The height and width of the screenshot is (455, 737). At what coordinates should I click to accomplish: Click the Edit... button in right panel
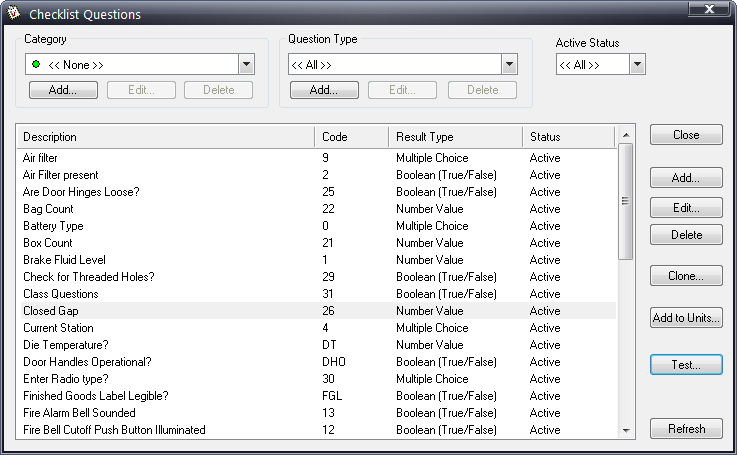[x=686, y=208]
